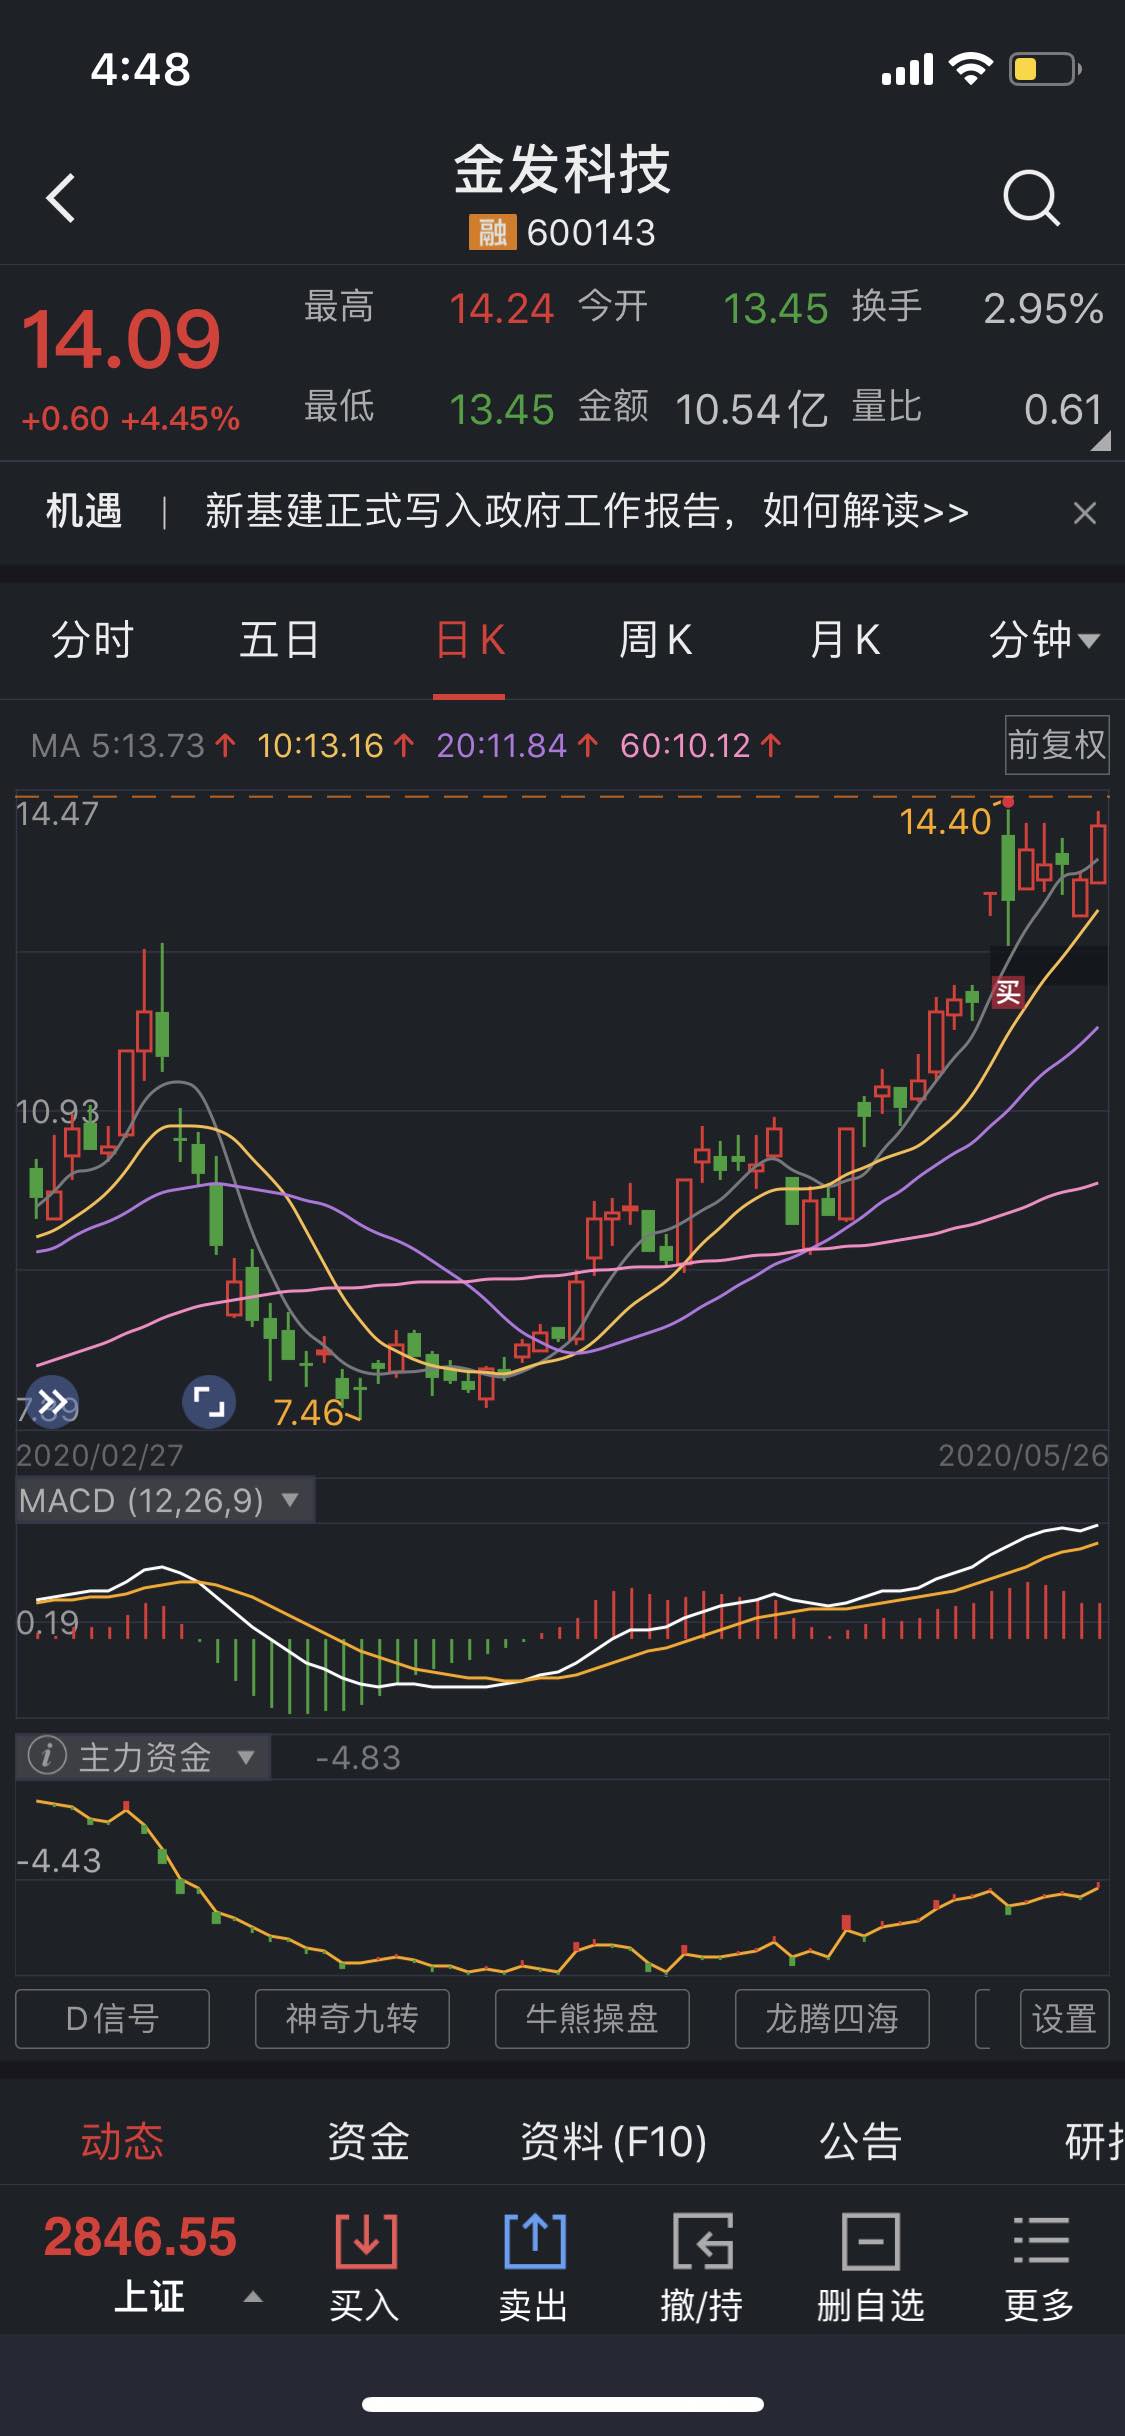Image resolution: width=1125 pixels, height=2436 pixels.
Task: Switch to 分时 chart tab
Action: tap(92, 639)
